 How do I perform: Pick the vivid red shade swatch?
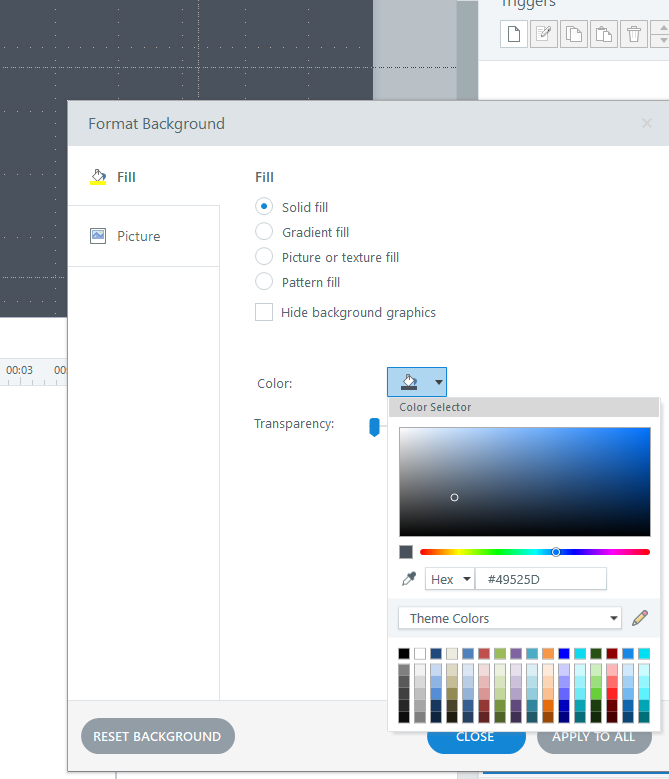pyautogui.click(x=611, y=694)
